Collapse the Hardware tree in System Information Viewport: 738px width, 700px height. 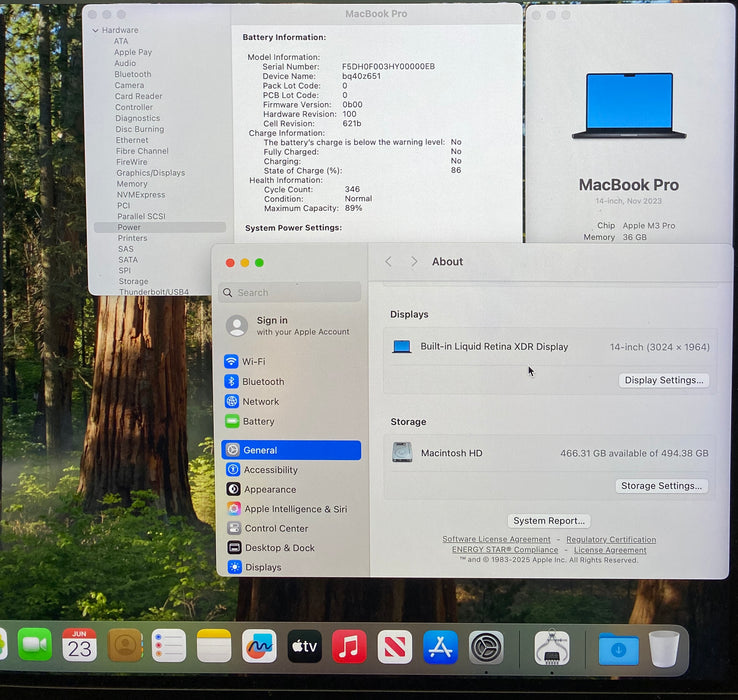tap(96, 30)
